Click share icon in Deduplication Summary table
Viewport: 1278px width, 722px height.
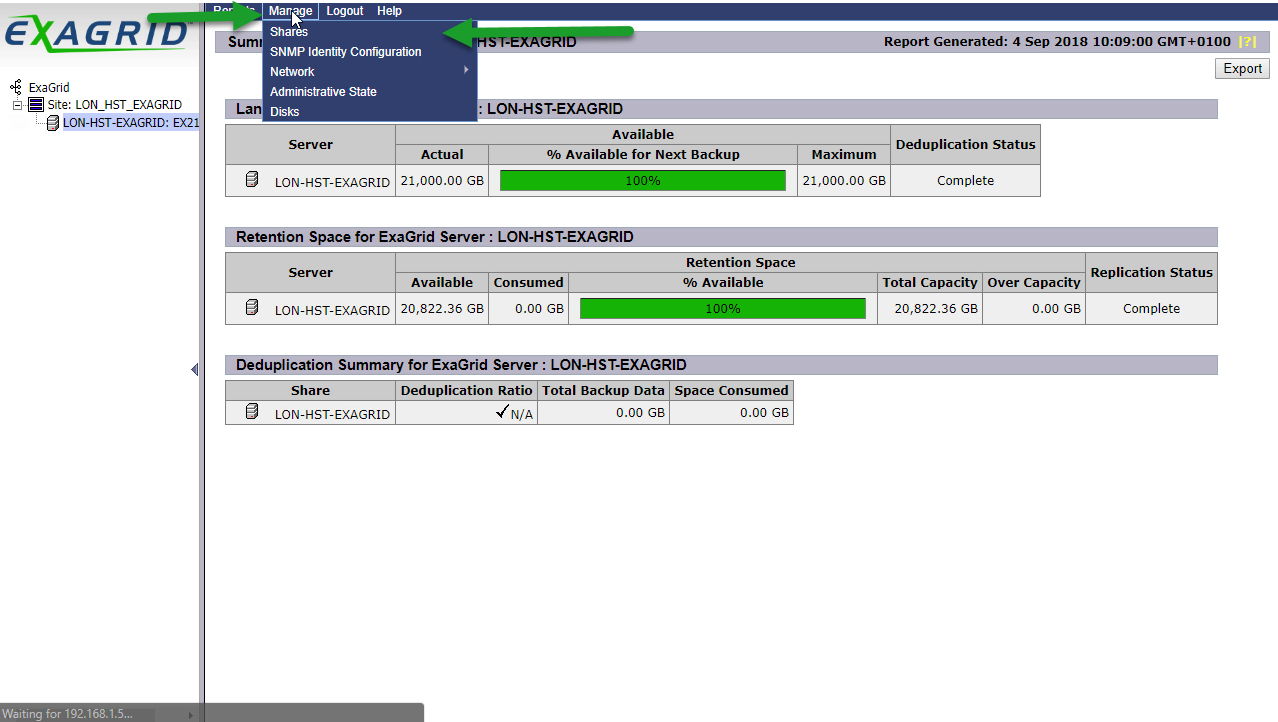252,411
